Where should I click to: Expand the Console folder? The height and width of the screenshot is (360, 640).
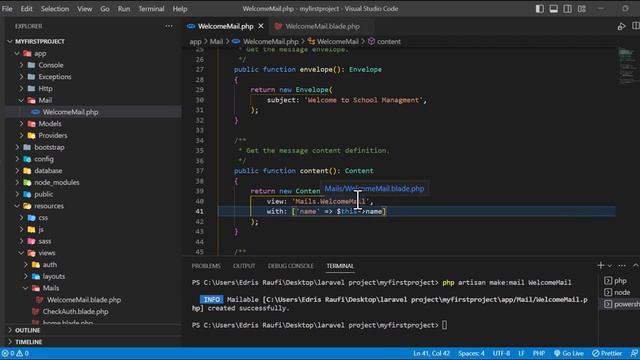pos(22,65)
